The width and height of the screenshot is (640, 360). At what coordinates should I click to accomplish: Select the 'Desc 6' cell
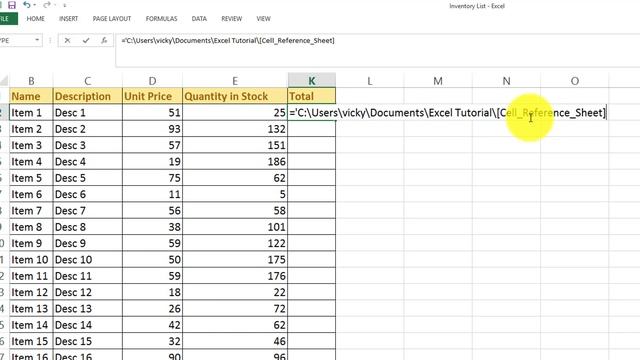tap(87, 194)
